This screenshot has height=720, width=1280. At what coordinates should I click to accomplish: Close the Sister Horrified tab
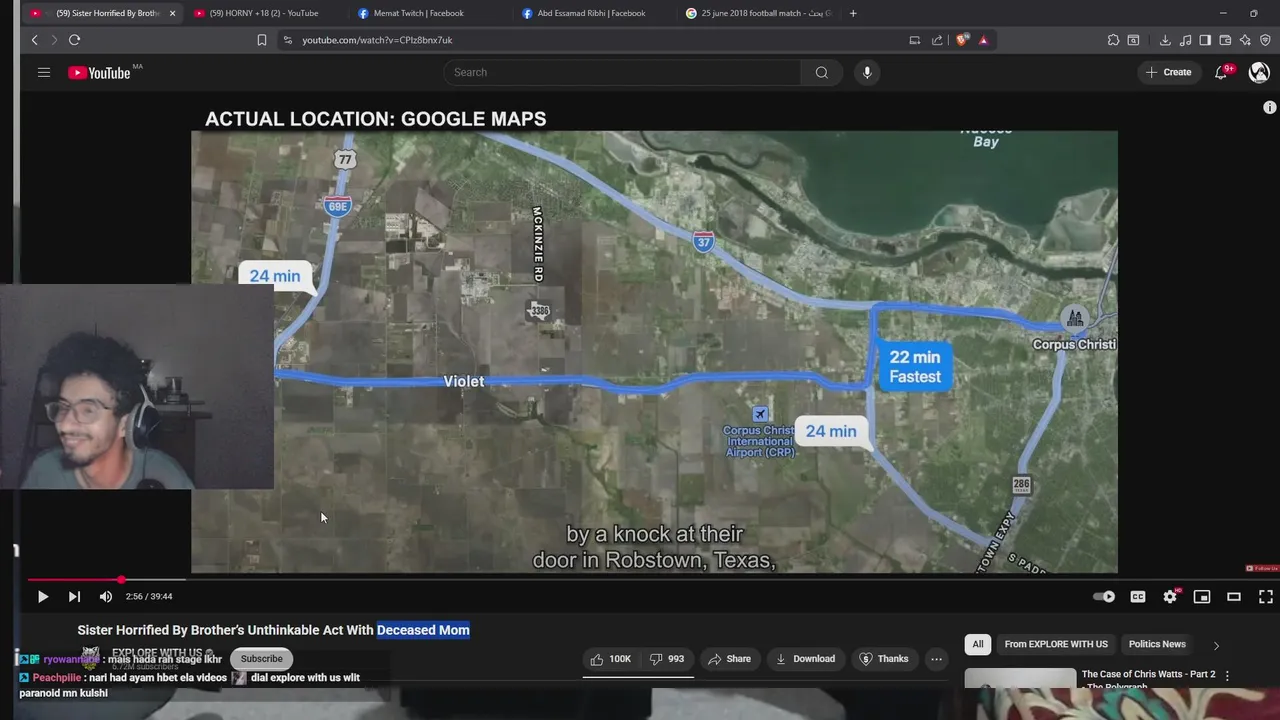(172, 13)
